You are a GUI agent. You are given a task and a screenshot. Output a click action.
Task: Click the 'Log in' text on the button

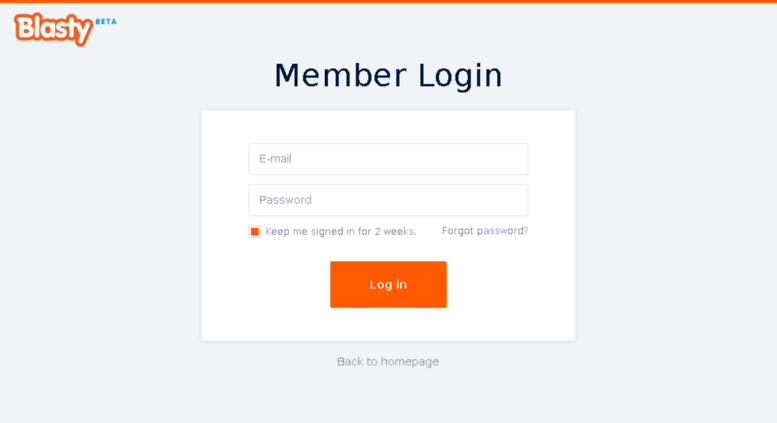click(388, 284)
